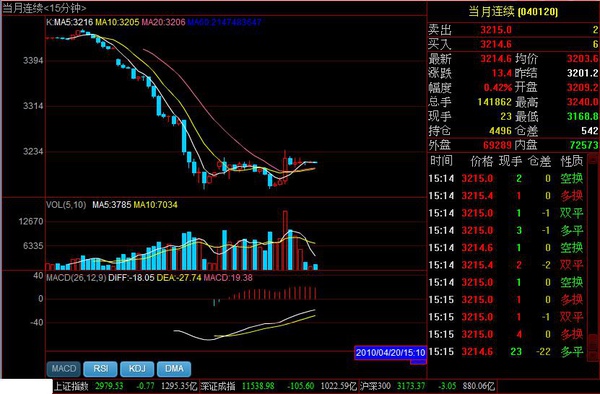Image resolution: width=600 pixels, height=394 pixels.
Task: Click the MA5:3216 label above the candlestick chart
Action: point(73,22)
